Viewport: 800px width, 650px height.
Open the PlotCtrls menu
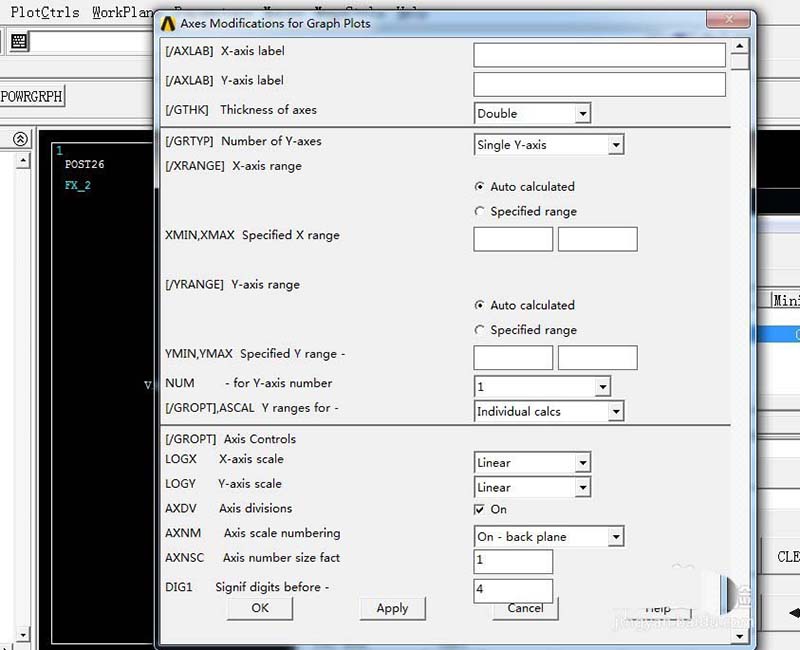(45, 12)
